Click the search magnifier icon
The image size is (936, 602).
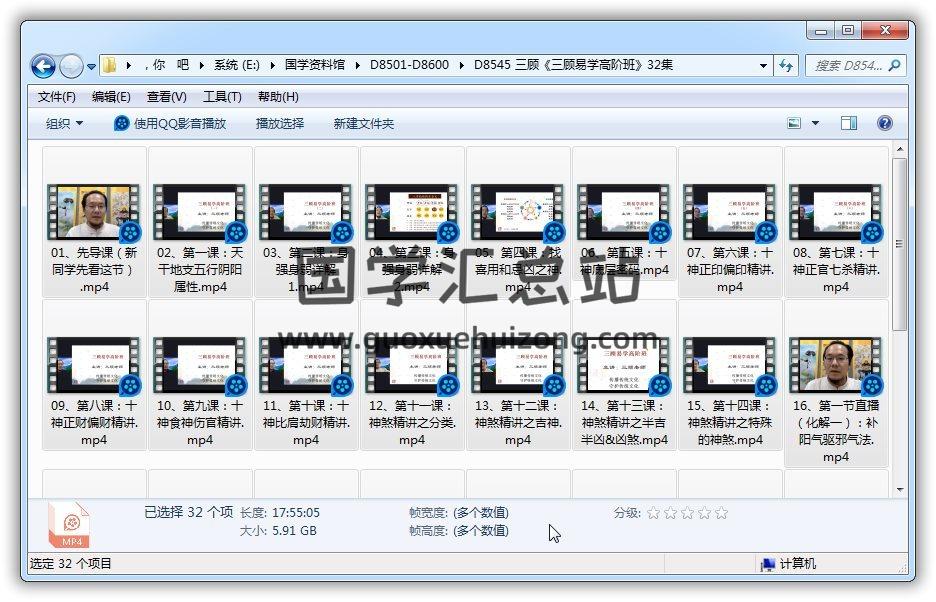[x=895, y=66]
